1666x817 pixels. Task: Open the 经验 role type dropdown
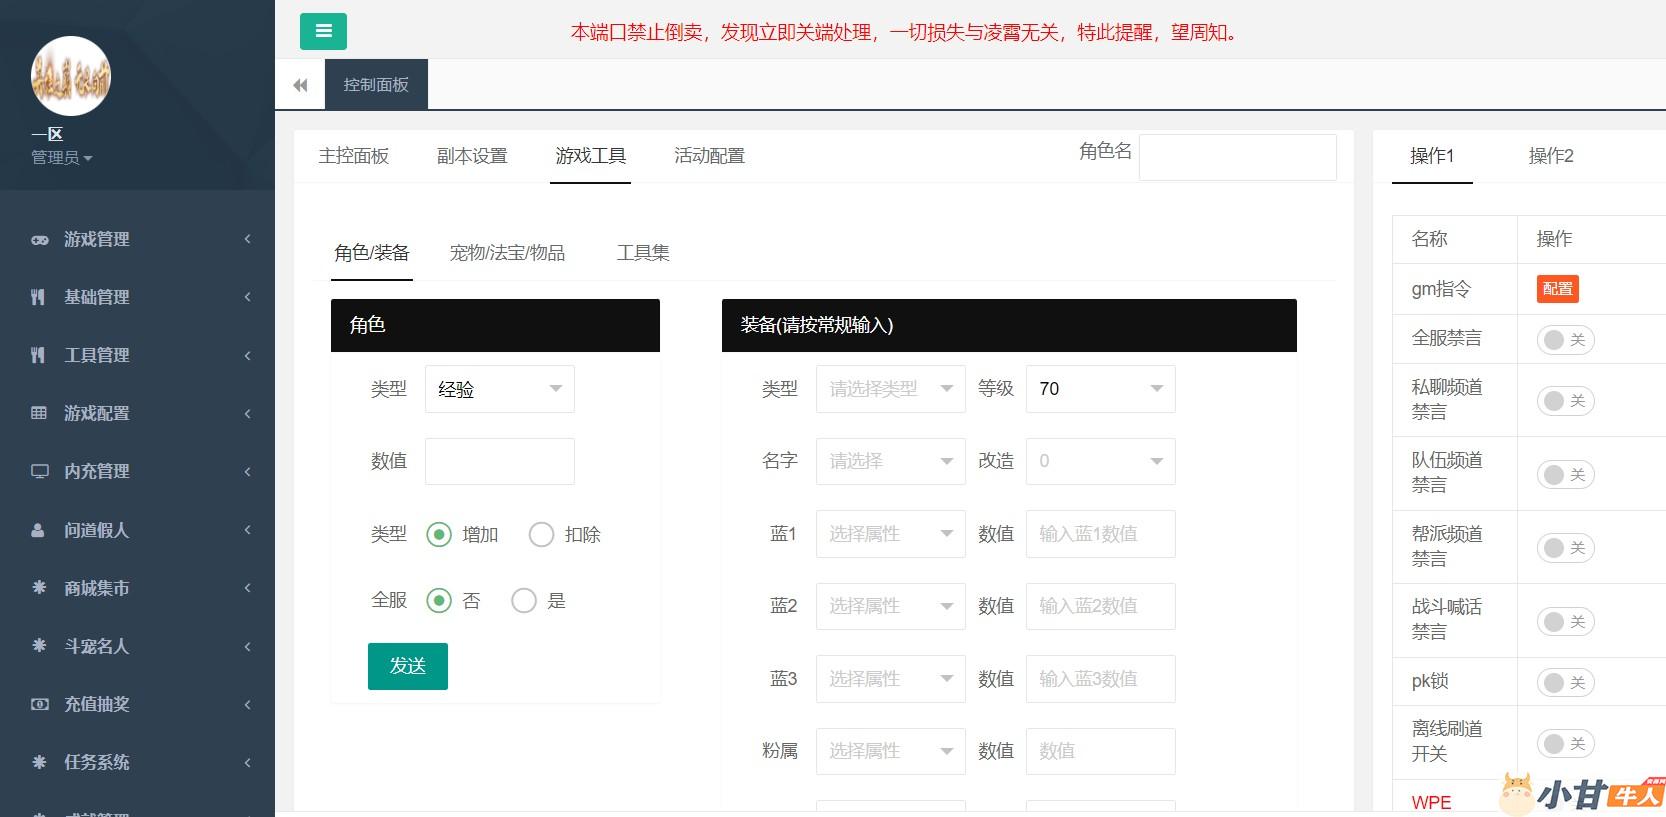pos(499,389)
